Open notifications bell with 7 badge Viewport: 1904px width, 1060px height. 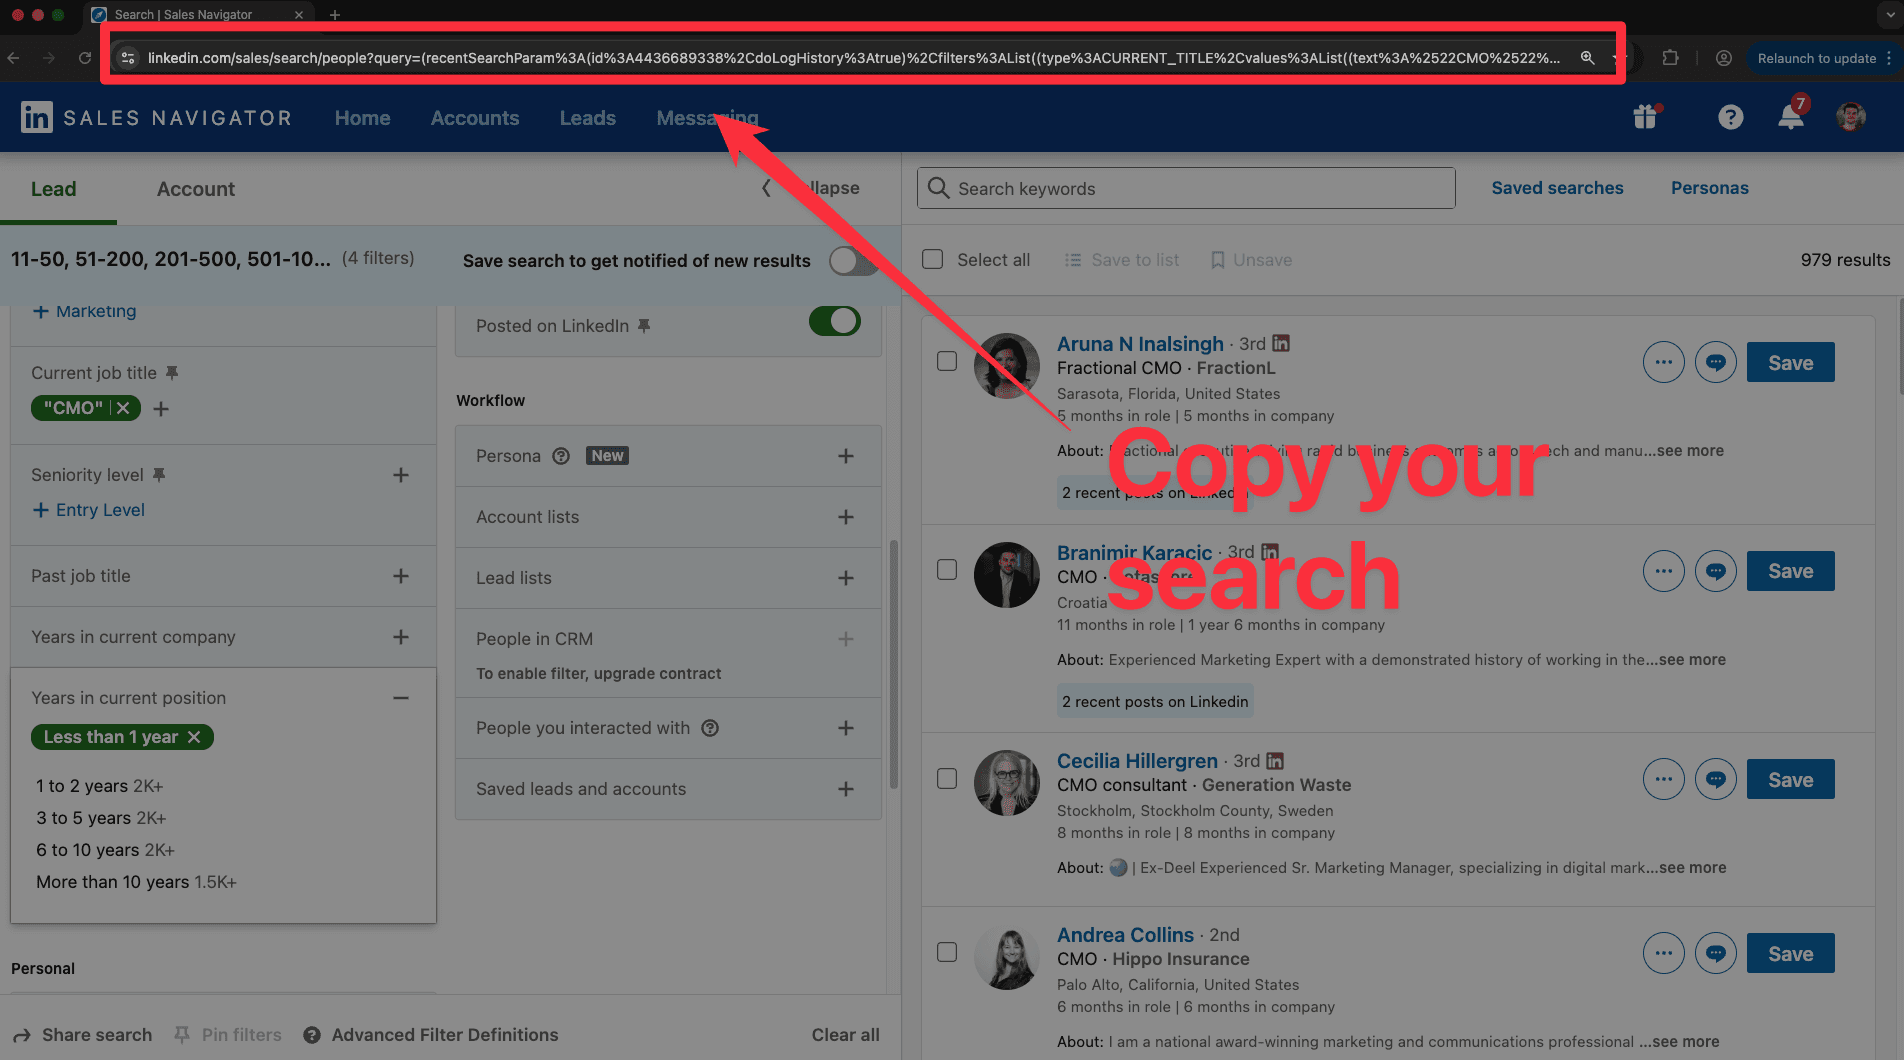pos(1791,116)
